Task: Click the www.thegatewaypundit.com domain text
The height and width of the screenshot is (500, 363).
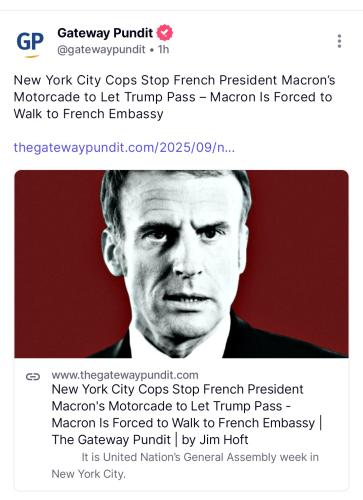Action: pos(125,375)
